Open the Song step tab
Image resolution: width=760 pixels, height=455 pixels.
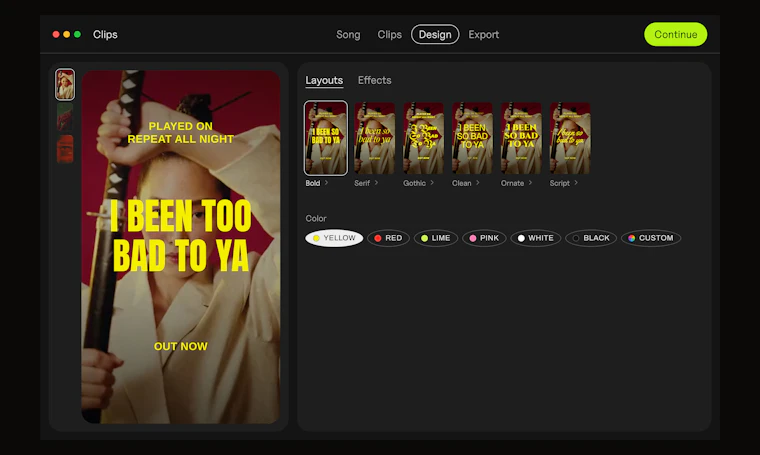348,34
